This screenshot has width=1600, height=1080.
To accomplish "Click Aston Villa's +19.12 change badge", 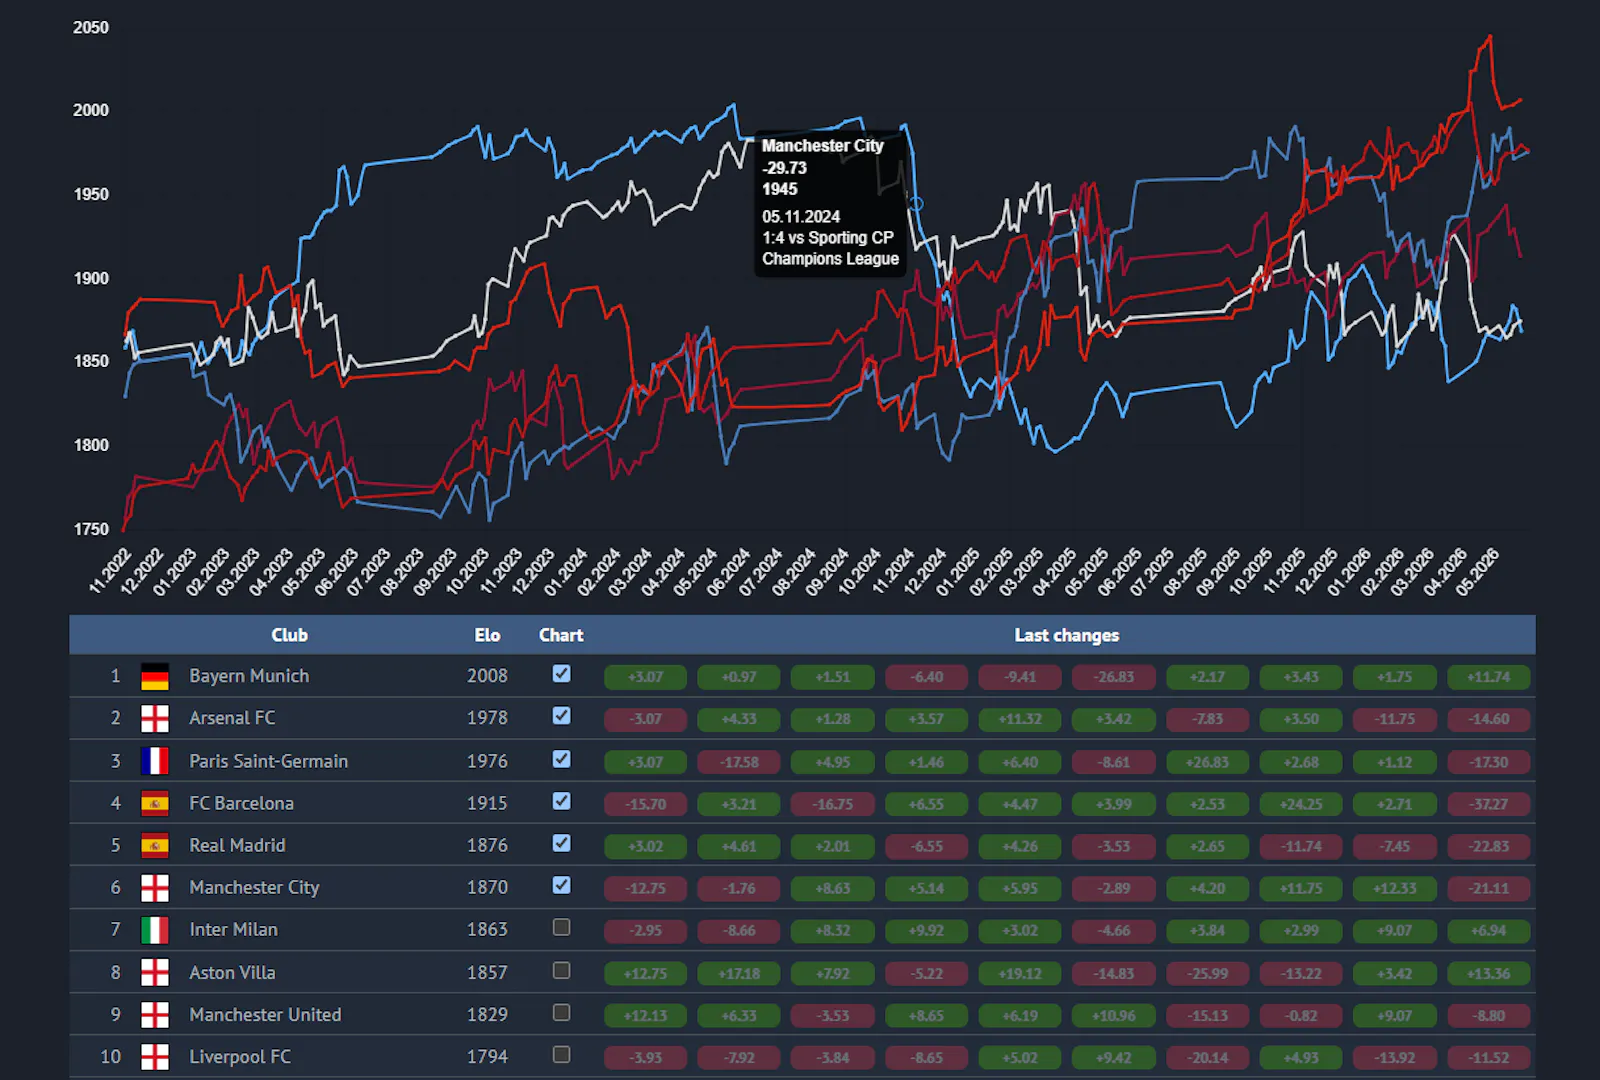I will [1020, 973].
